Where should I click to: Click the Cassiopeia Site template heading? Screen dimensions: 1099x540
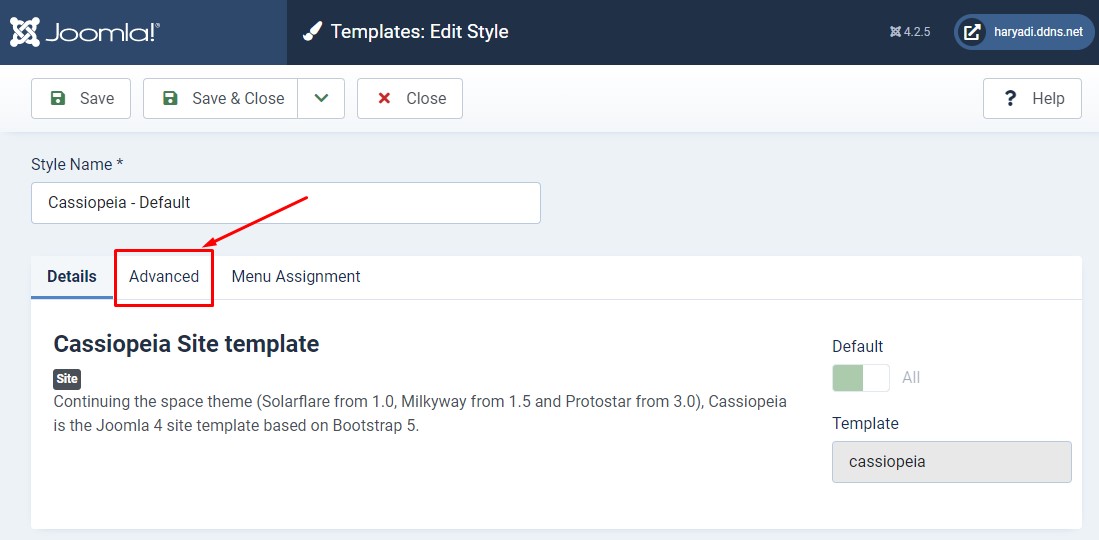[186, 344]
